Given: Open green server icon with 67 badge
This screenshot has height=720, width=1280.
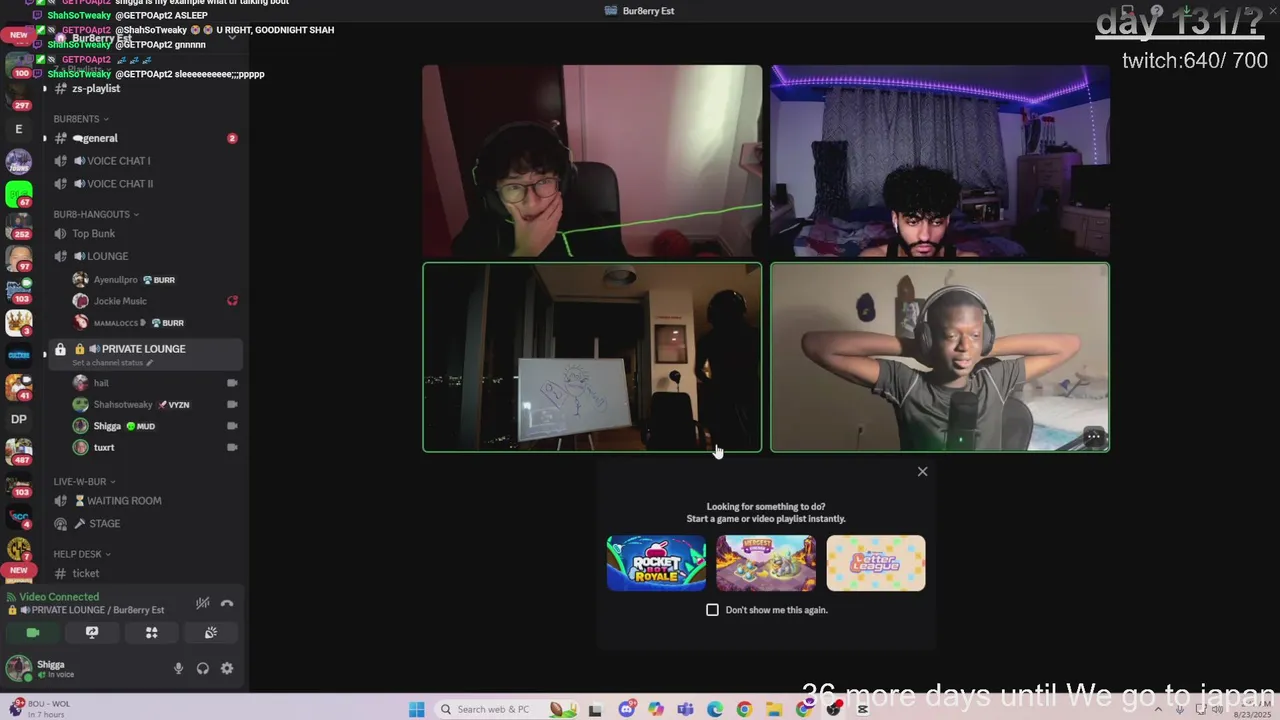Looking at the screenshot, I should click(x=19, y=193).
